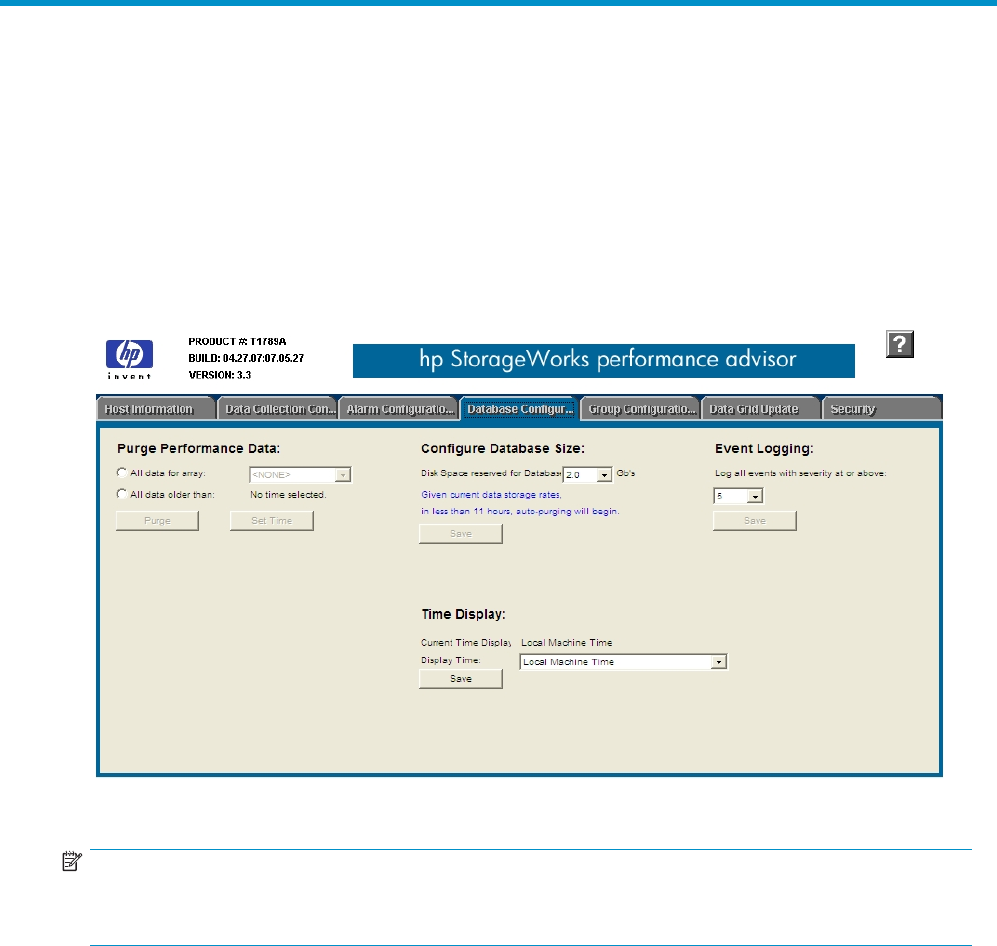Screen dimensions: 997x946
Task: Open the Group Configuration tab
Action: (641, 409)
